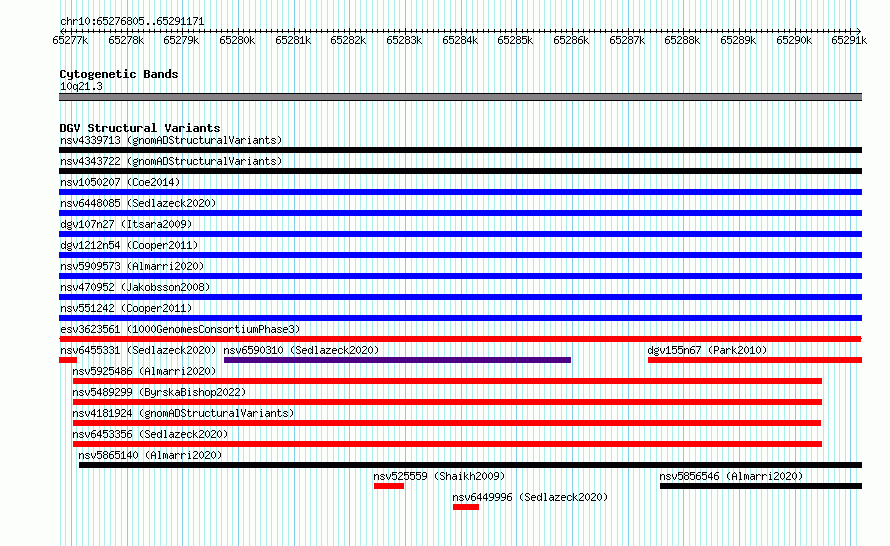Click the nsv5909573 (Almarri2020) label
The width and height of the screenshot is (890, 546).
point(132,266)
